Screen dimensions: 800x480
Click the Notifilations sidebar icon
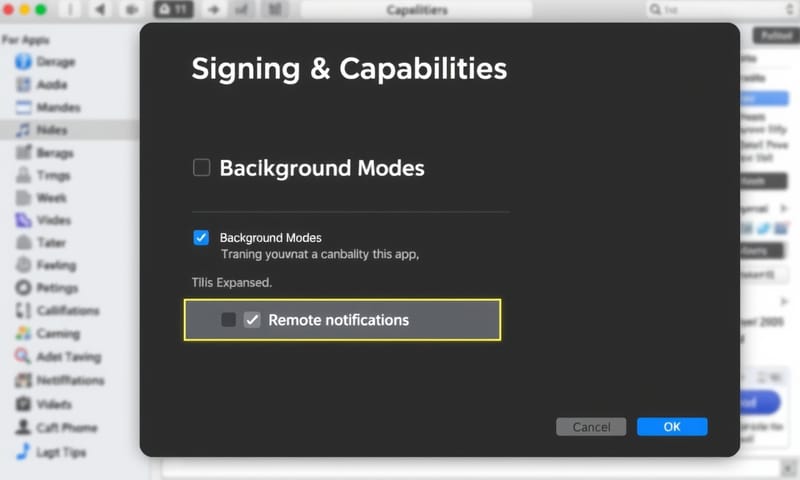coord(23,380)
